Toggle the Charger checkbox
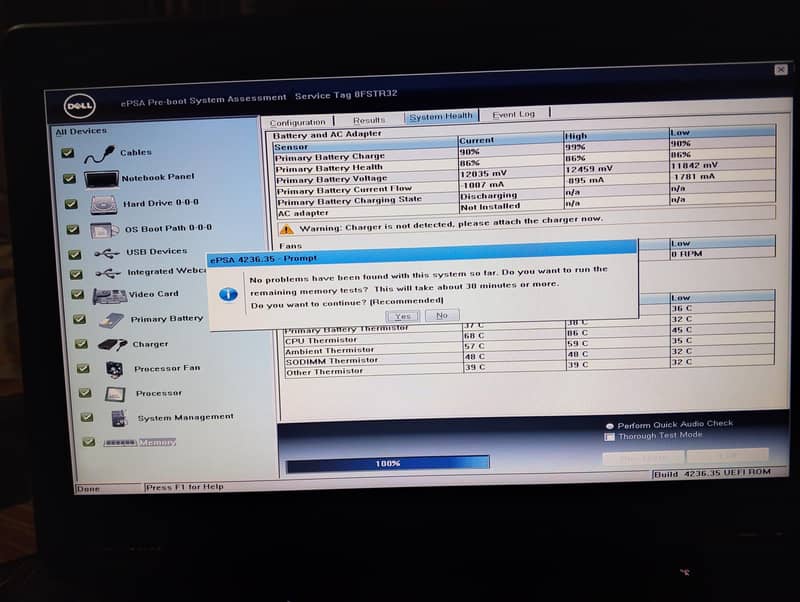The width and height of the screenshot is (800, 602). coord(81,344)
